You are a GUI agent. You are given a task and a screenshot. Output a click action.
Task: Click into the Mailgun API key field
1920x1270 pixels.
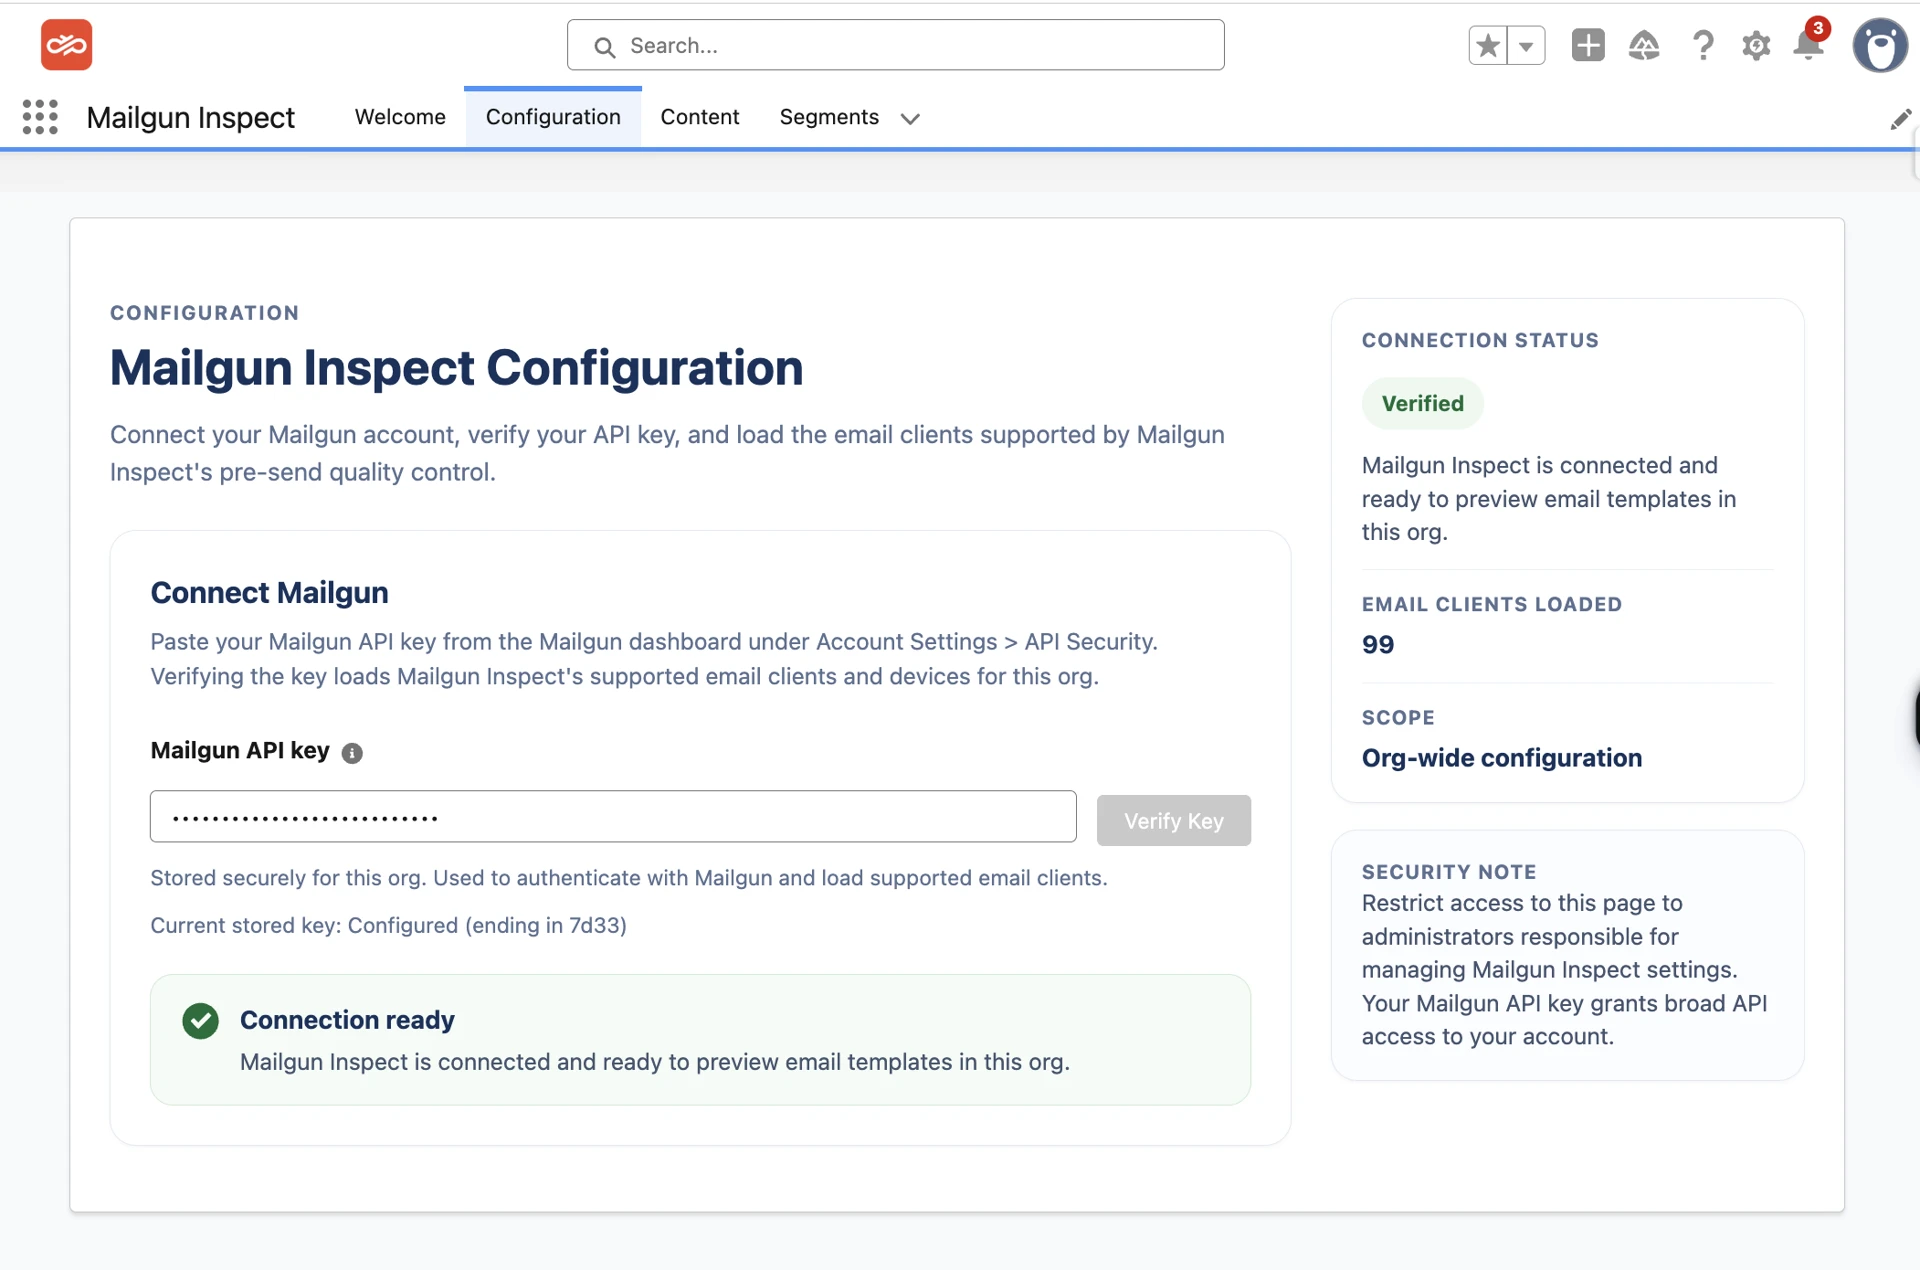point(613,817)
